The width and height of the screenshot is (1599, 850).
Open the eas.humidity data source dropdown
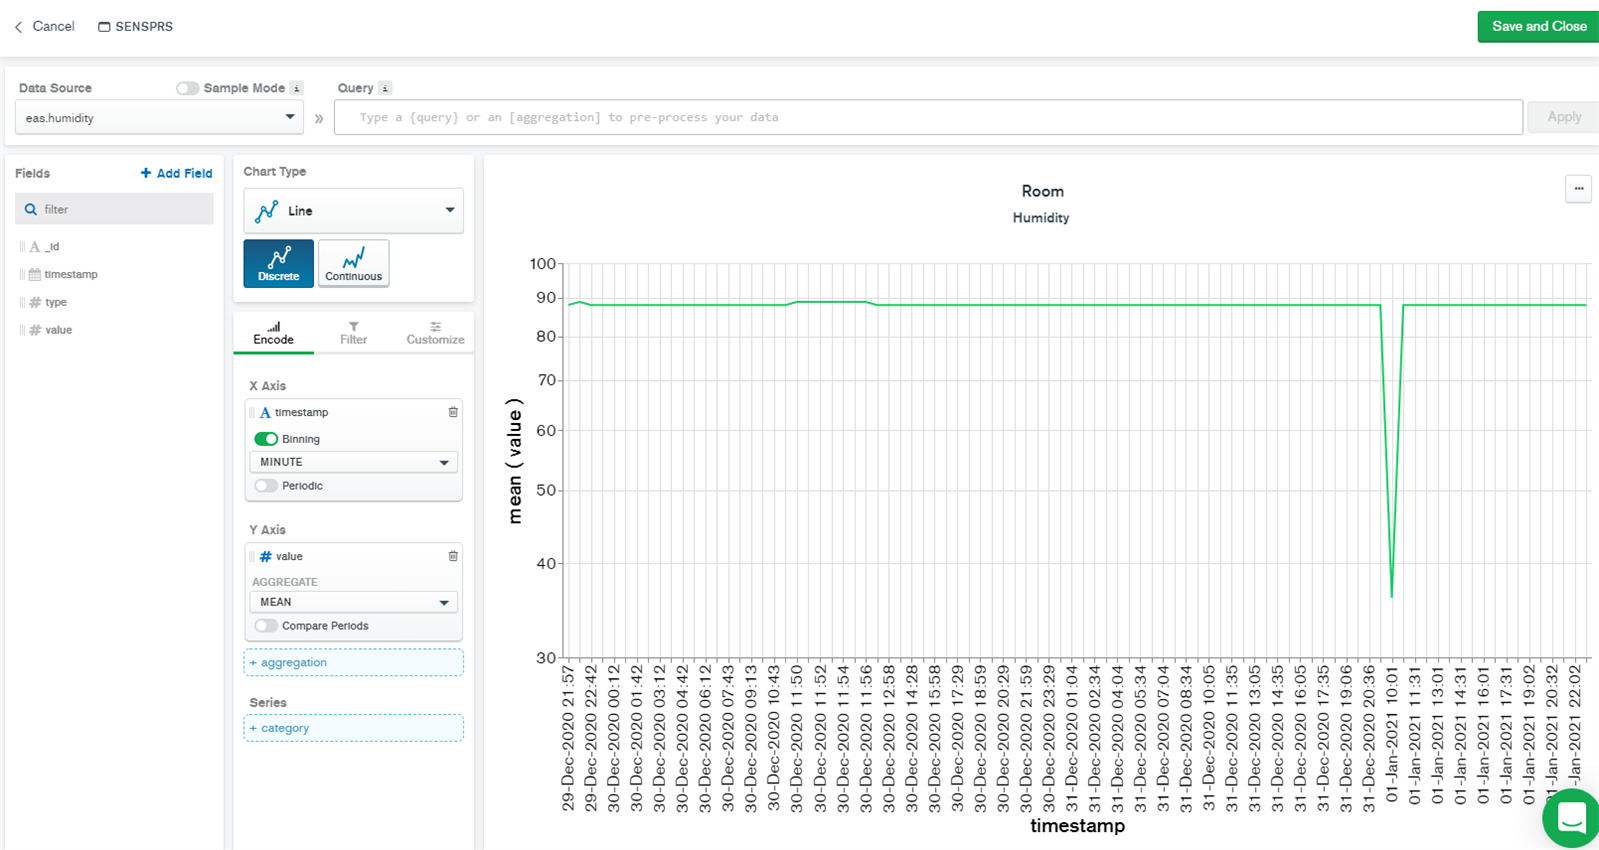[159, 118]
